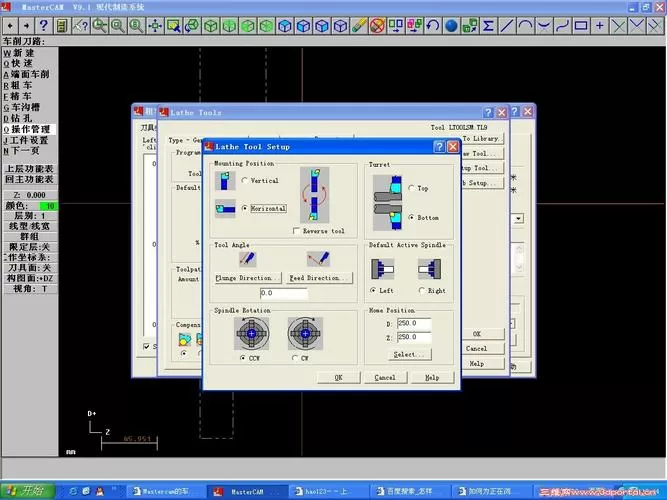This screenshot has width=667, height=500.
Task: Choose 车沟槽 from the lathe menu
Action: coord(22,107)
